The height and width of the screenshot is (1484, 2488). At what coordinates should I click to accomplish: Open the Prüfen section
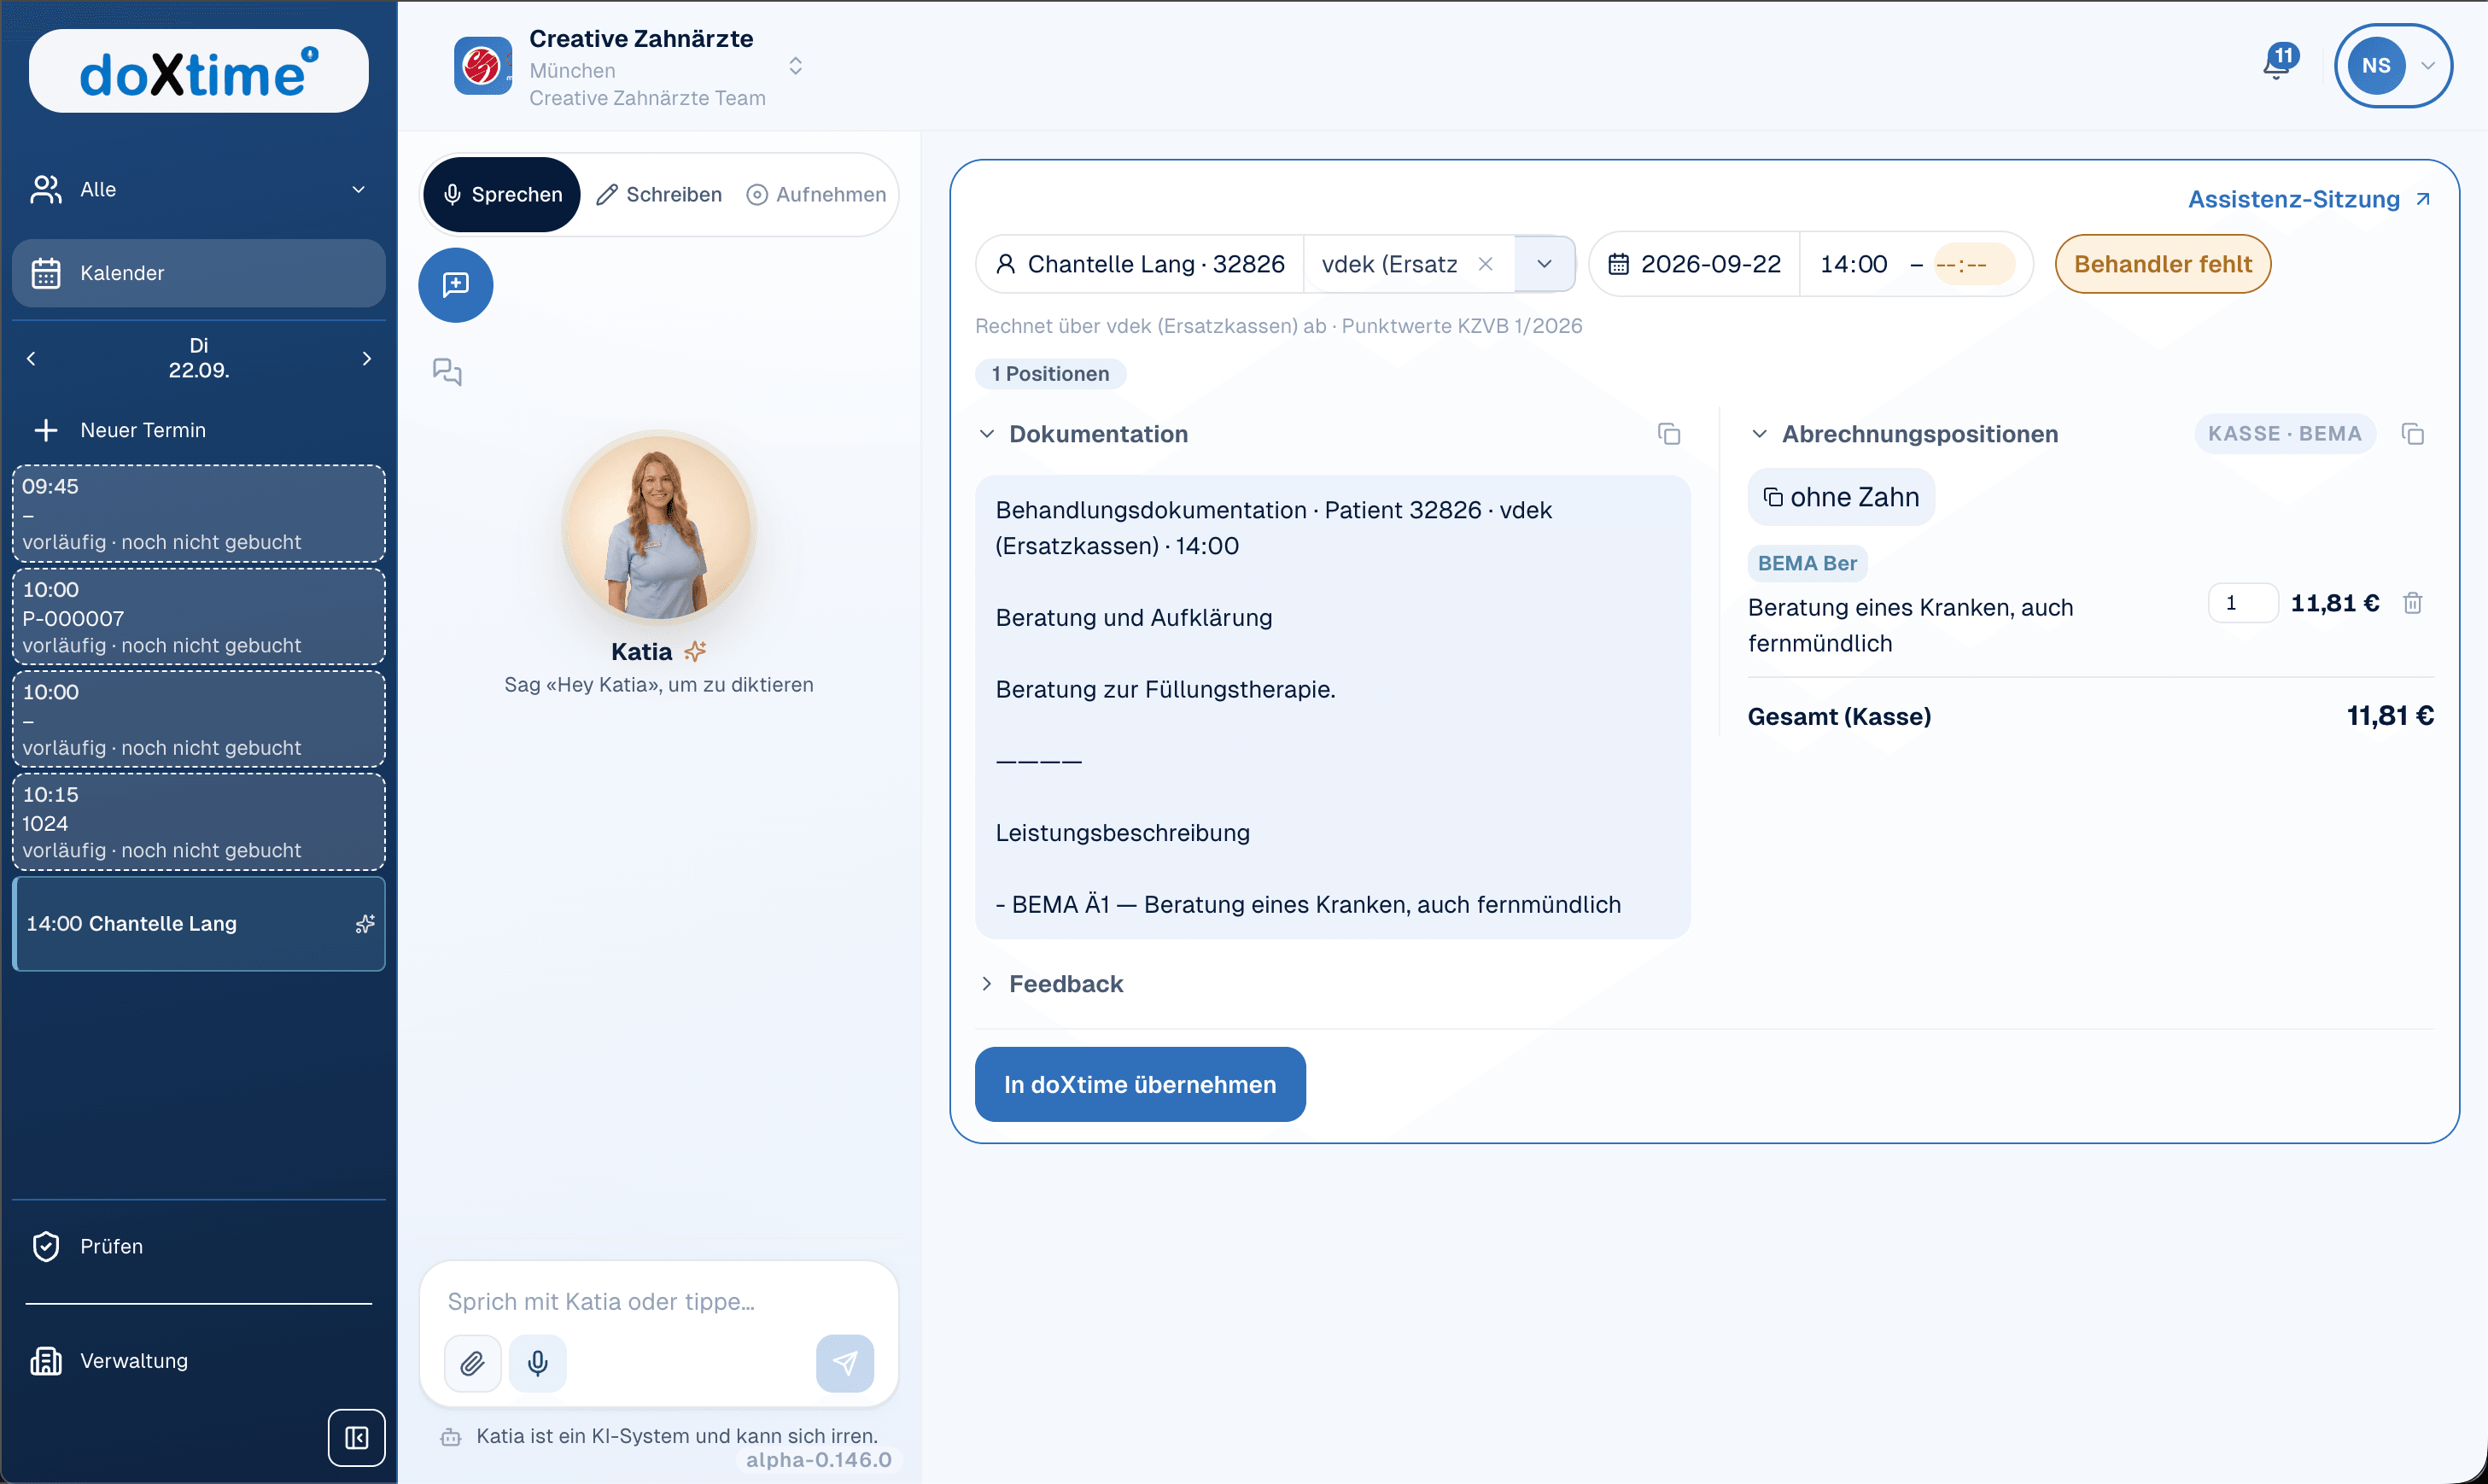(x=199, y=1246)
